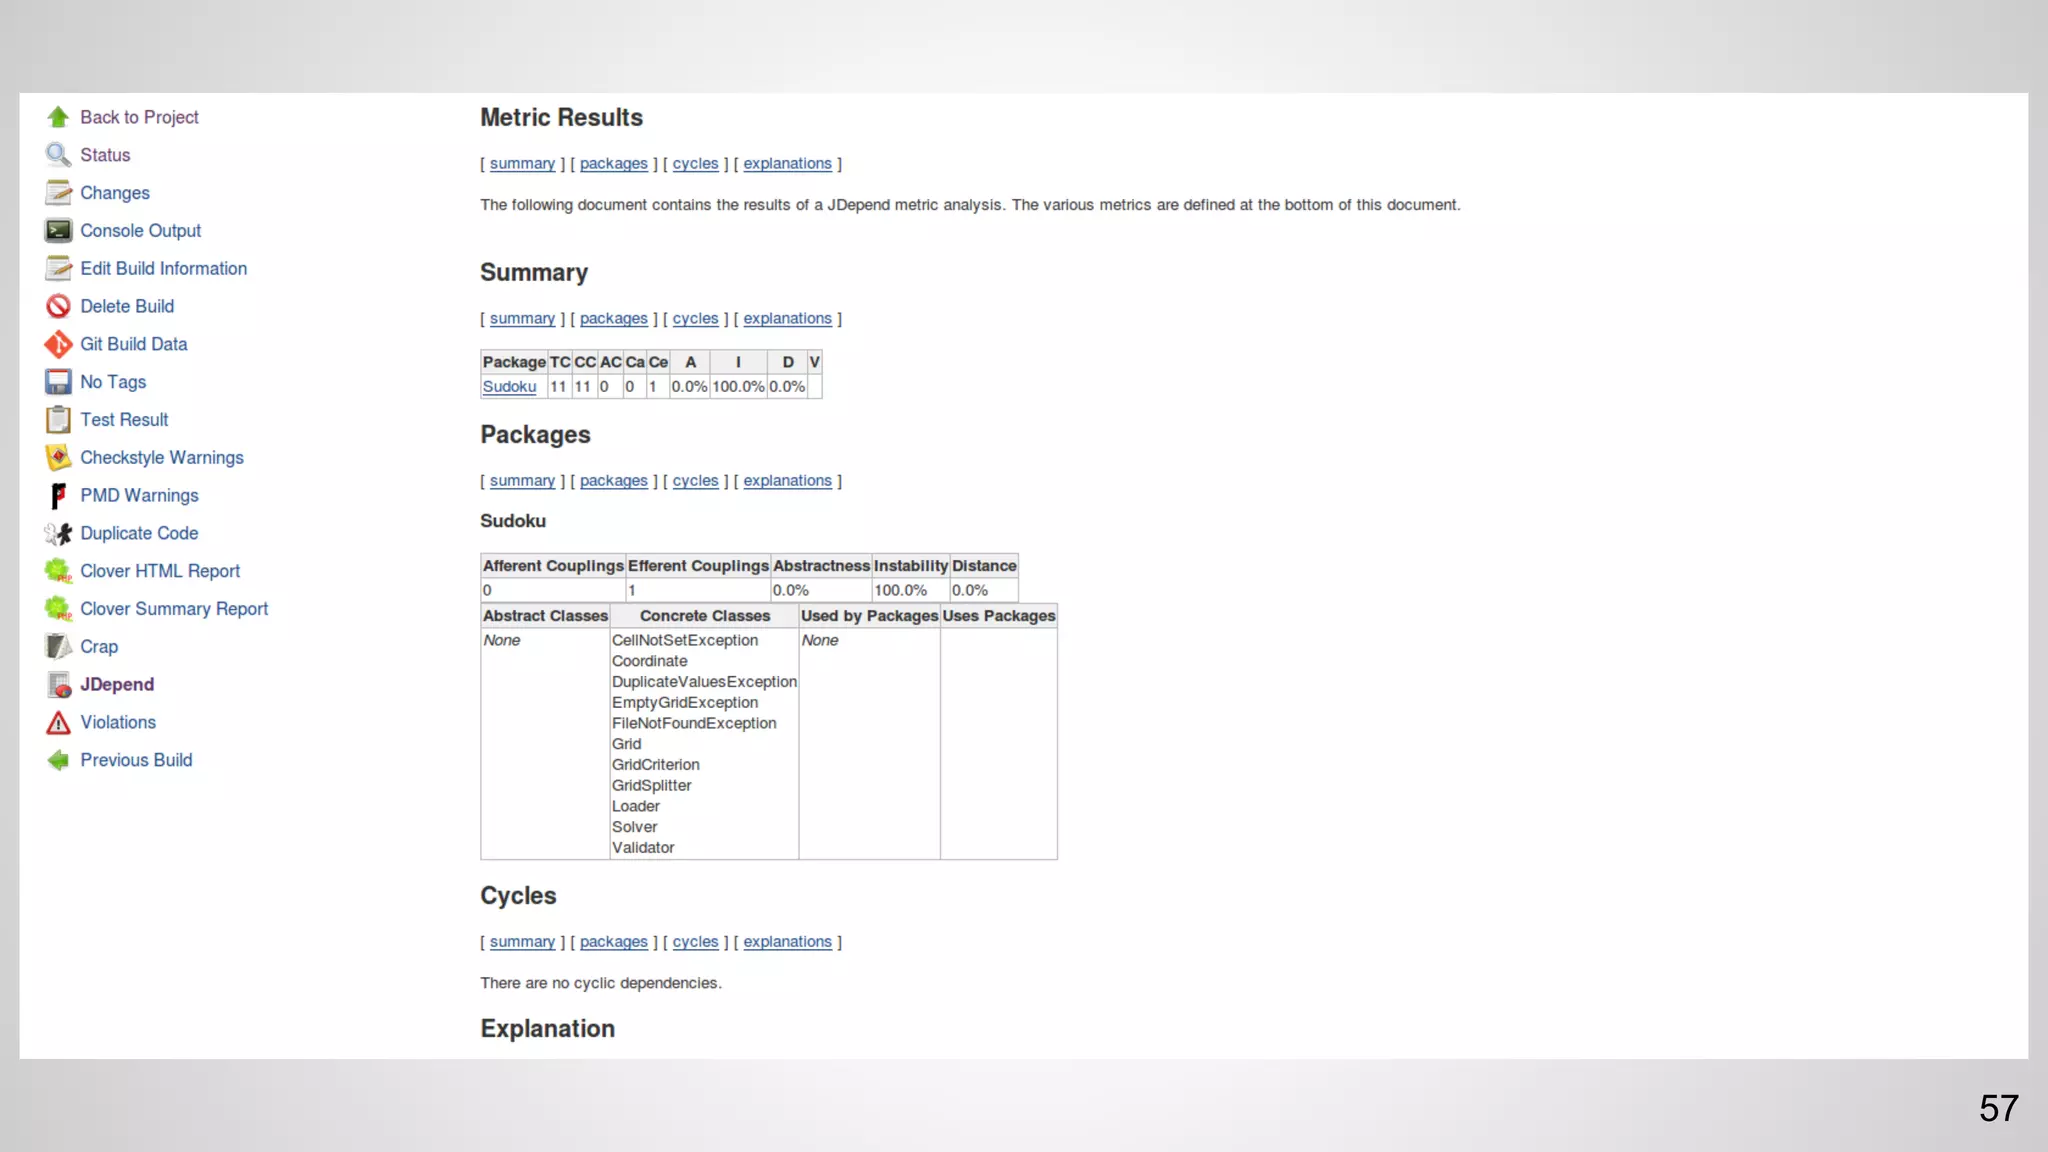
Task: Click the PMD Warnings icon
Action: click(58, 496)
